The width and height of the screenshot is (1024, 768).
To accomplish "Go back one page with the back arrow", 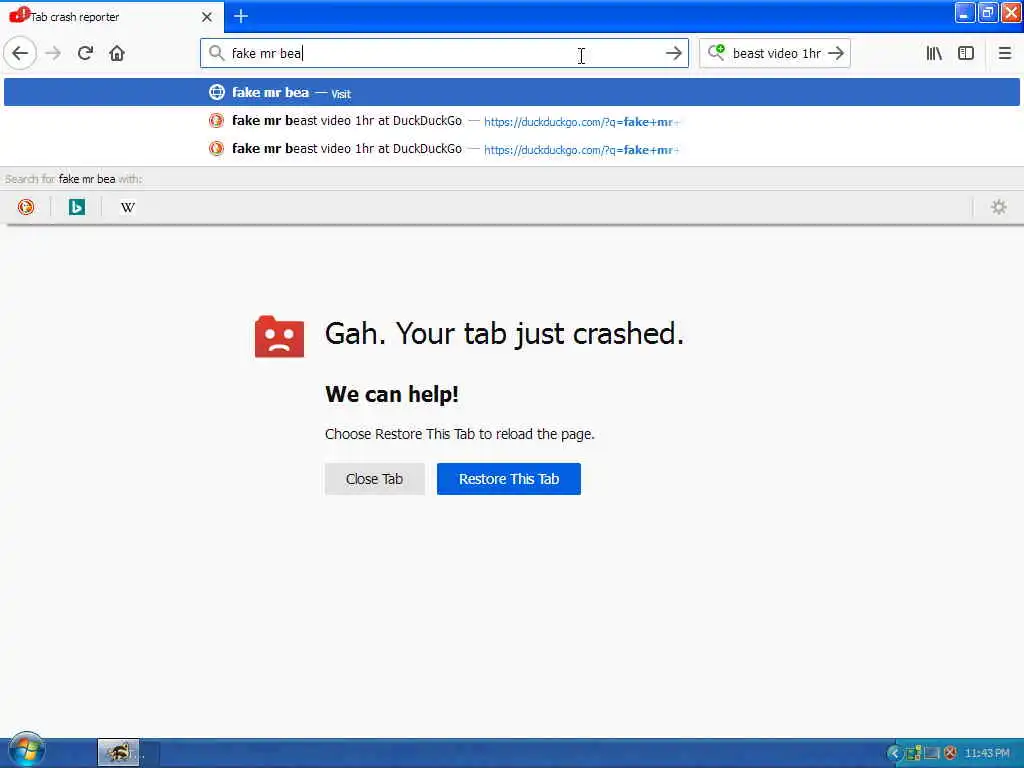I will [20, 54].
